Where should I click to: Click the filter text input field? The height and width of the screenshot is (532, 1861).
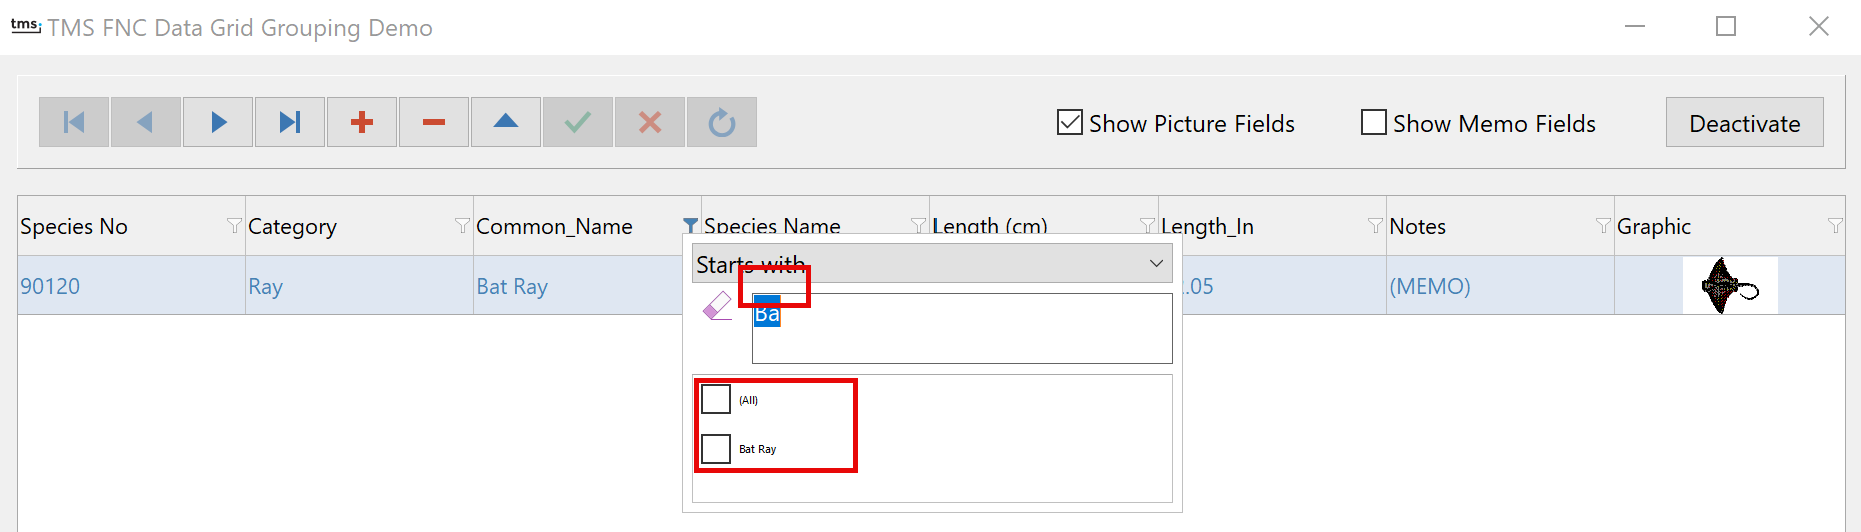click(962, 328)
